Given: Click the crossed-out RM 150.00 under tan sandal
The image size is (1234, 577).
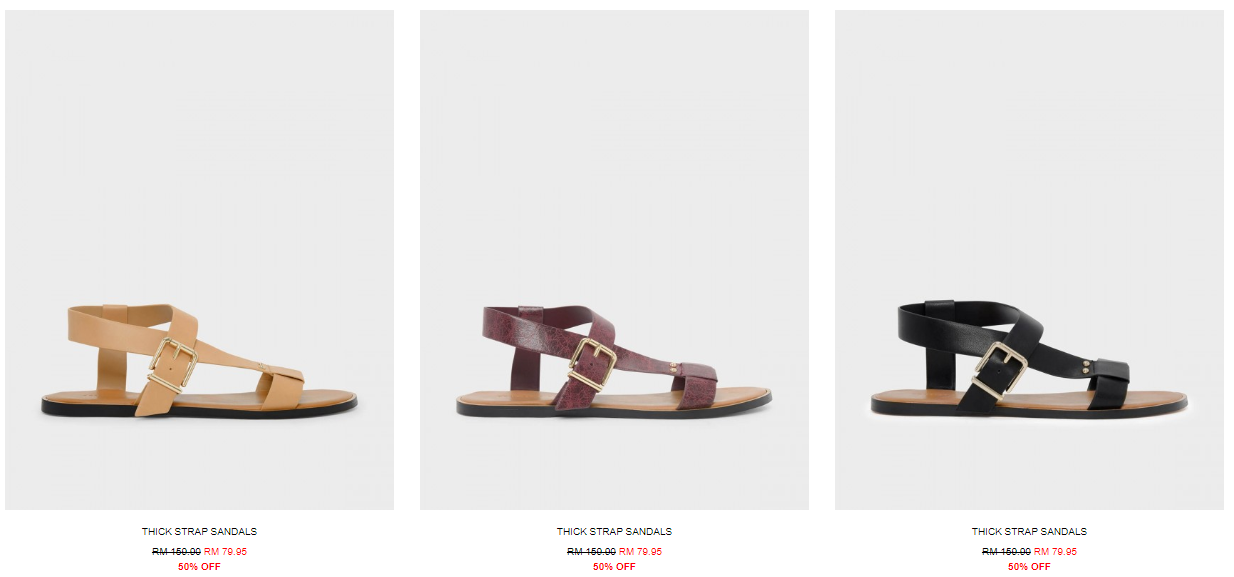Looking at the screenshot, I should 176,551.
